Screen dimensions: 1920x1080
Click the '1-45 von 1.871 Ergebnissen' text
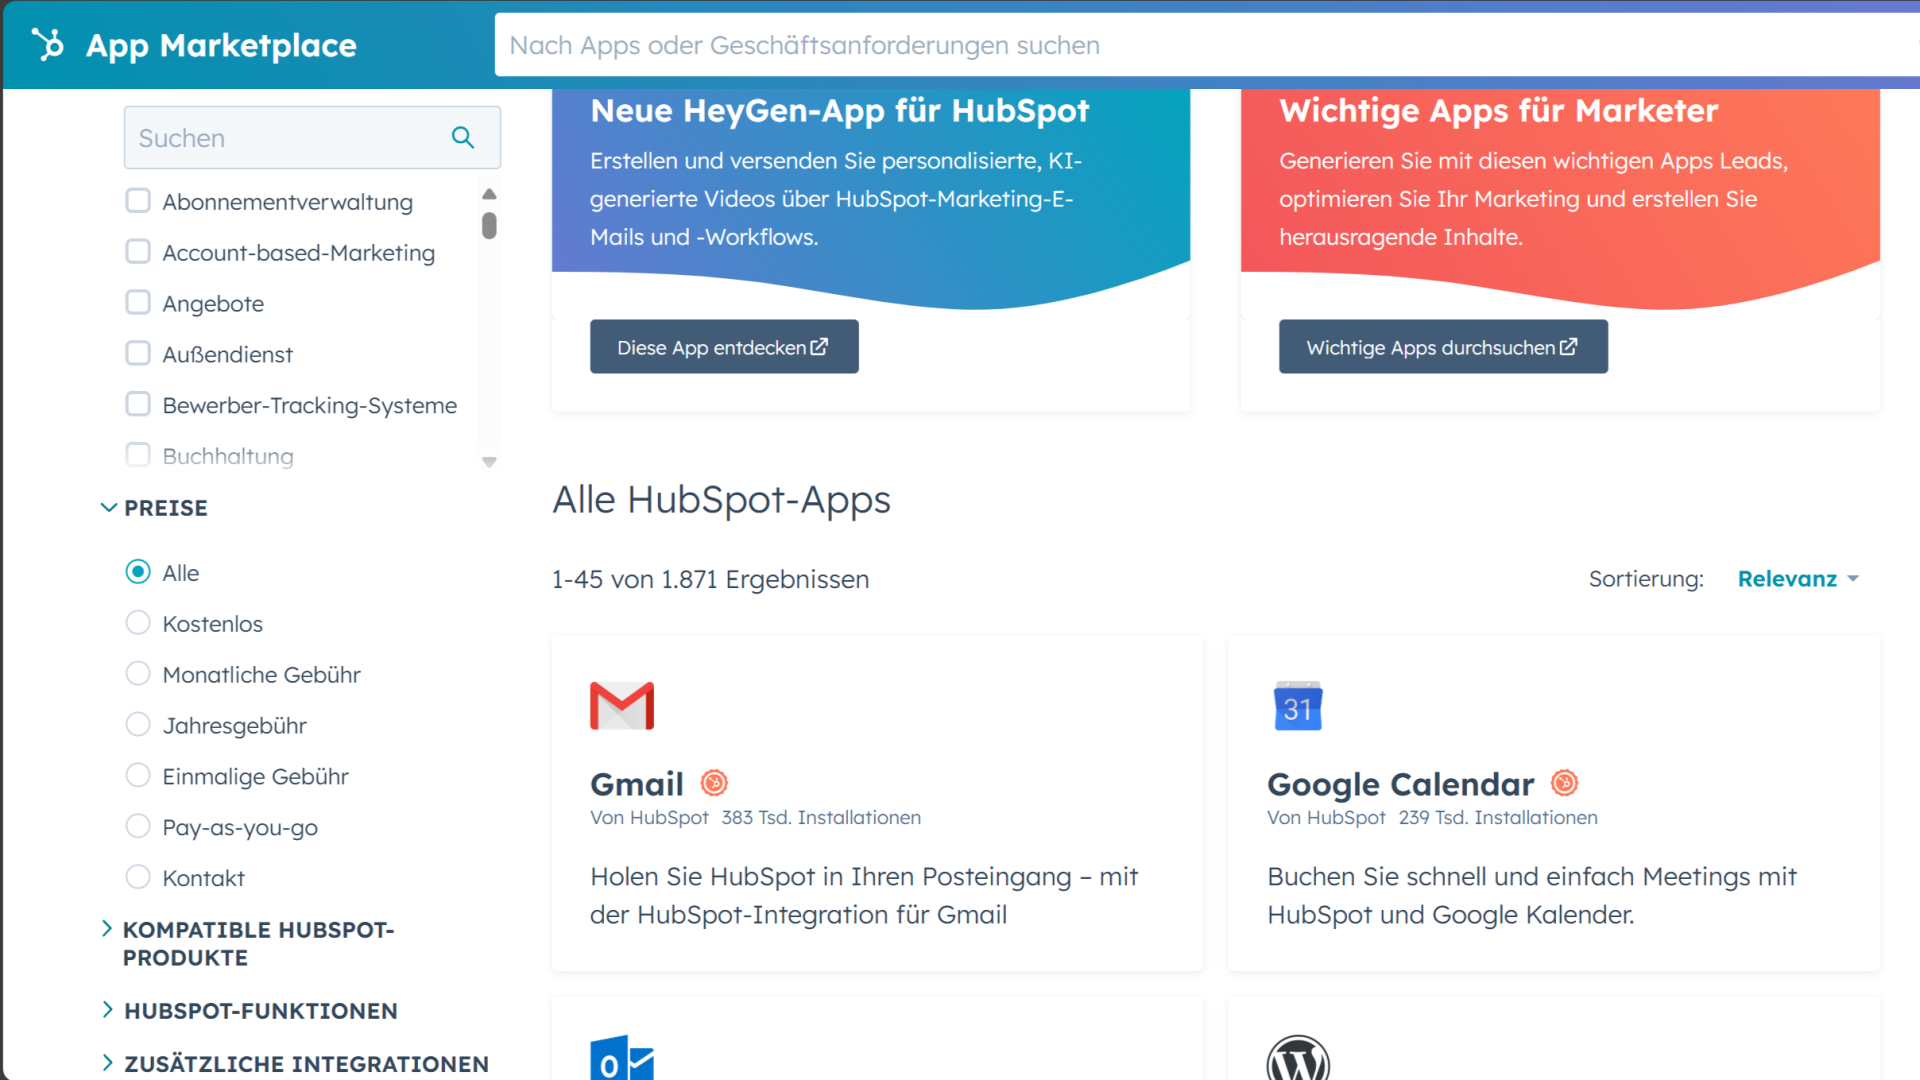coord(710,579)
